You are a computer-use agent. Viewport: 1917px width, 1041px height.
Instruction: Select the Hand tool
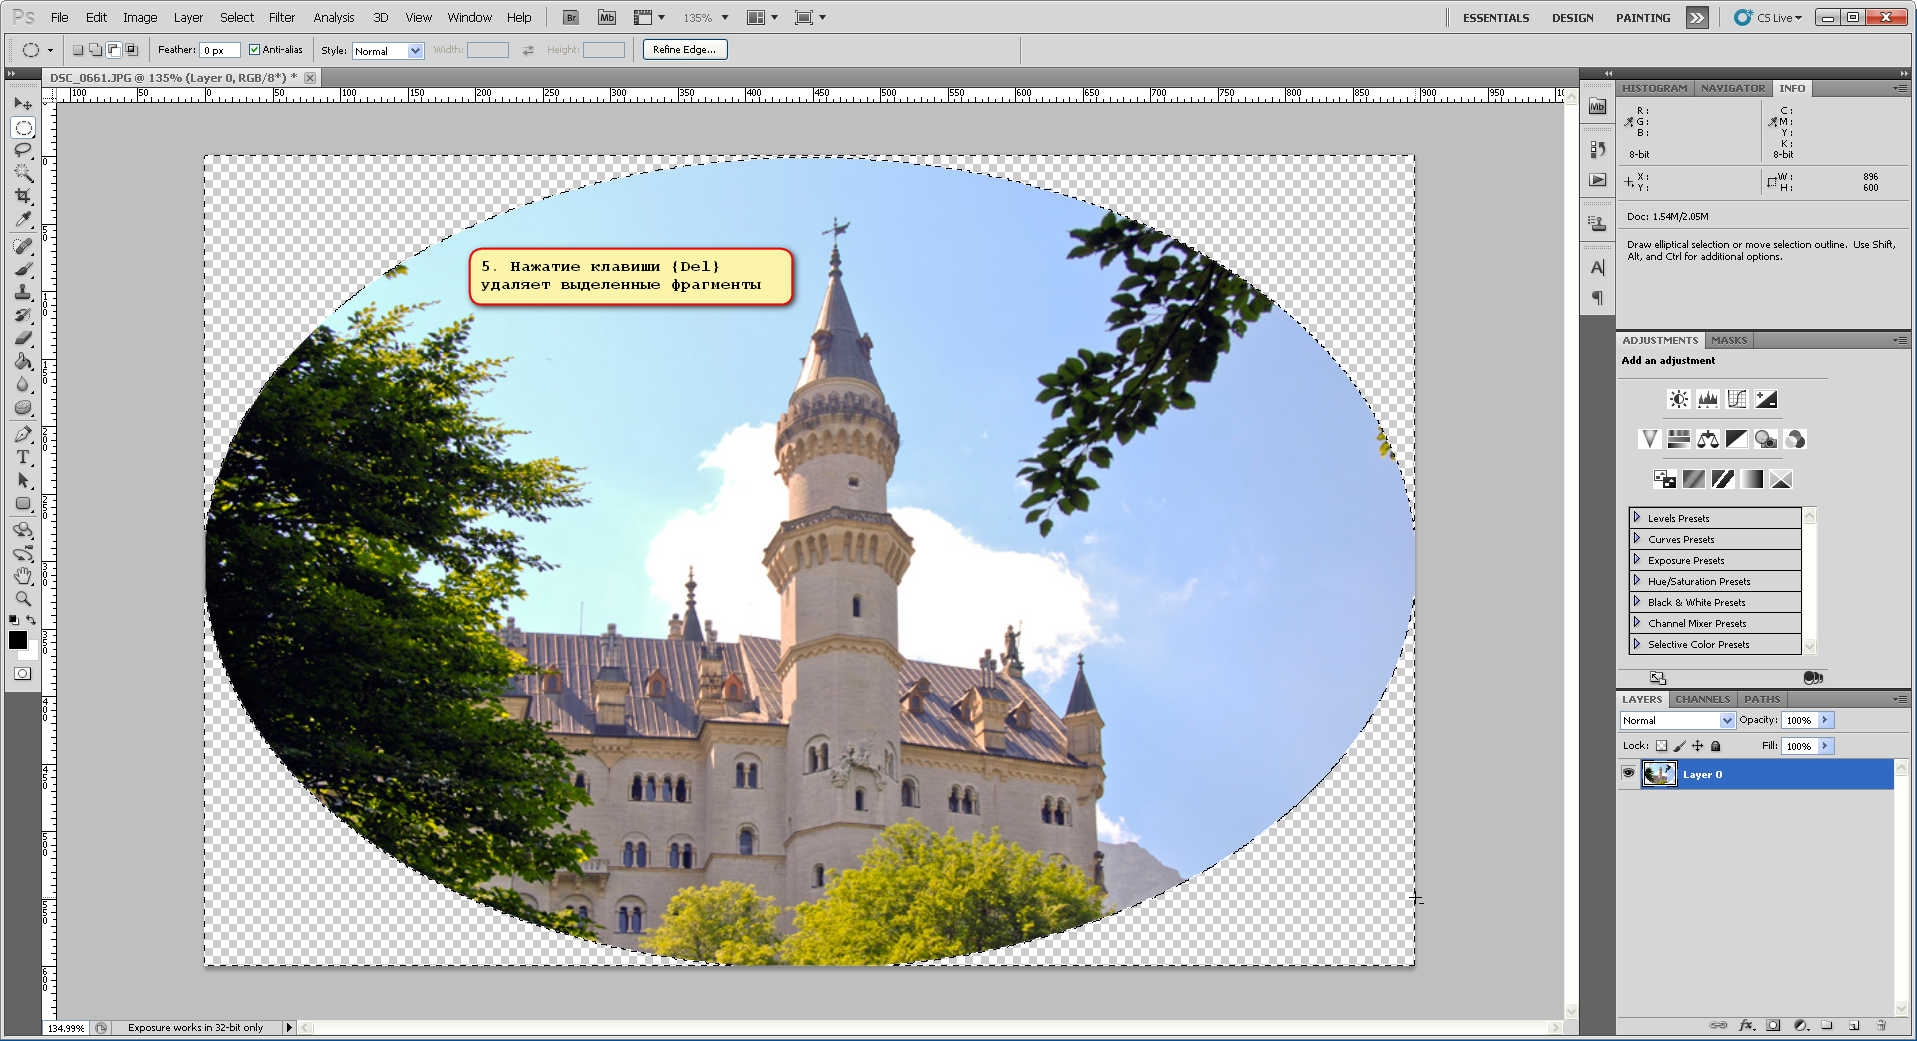(x=23, y=576)
